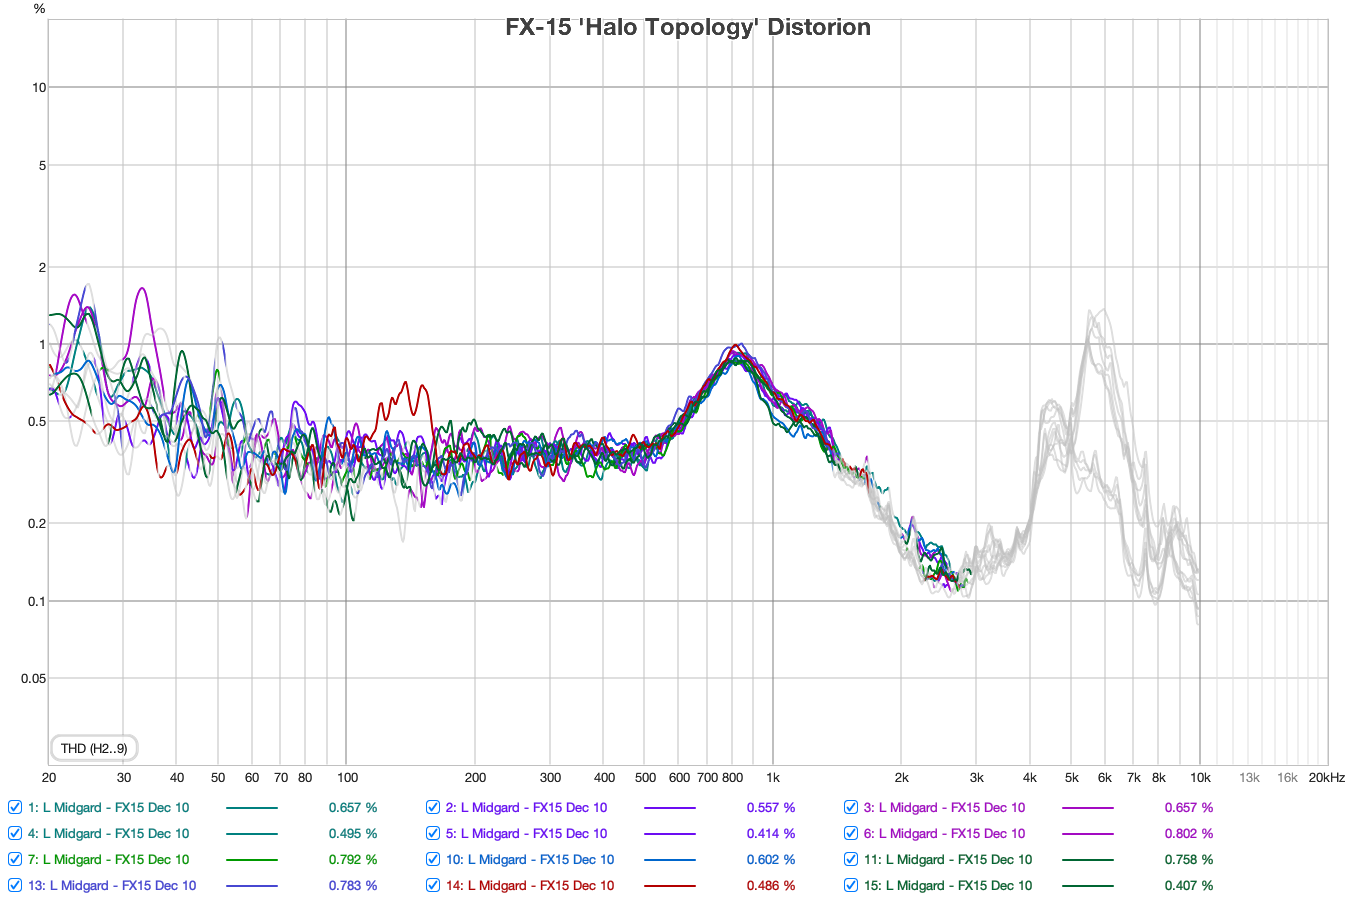
Task: Click the magenta line swatch for trace 6
Action: pyautogui.click(x=1088, y=833)
